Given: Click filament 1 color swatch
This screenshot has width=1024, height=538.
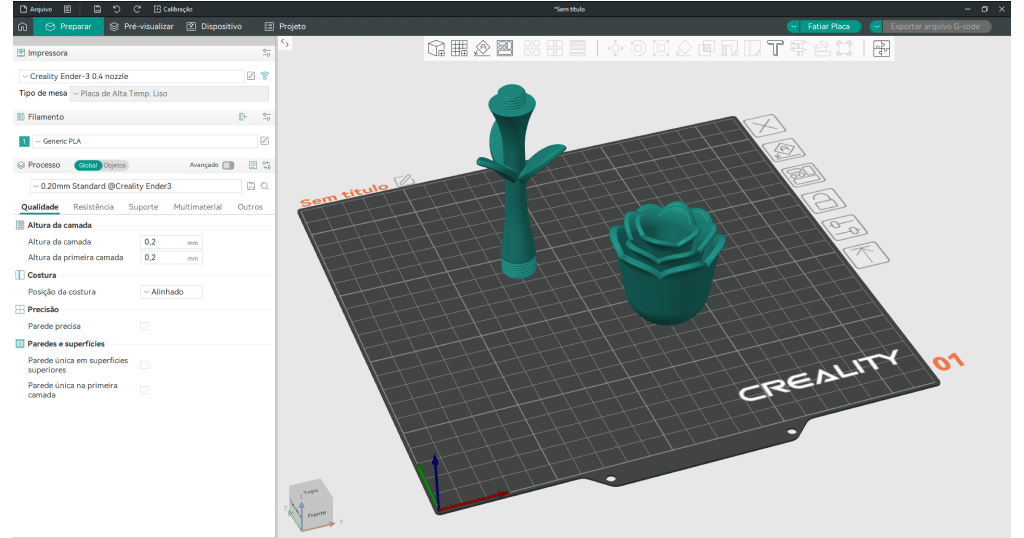Looking at the screenshot, I should pos(24,141).
